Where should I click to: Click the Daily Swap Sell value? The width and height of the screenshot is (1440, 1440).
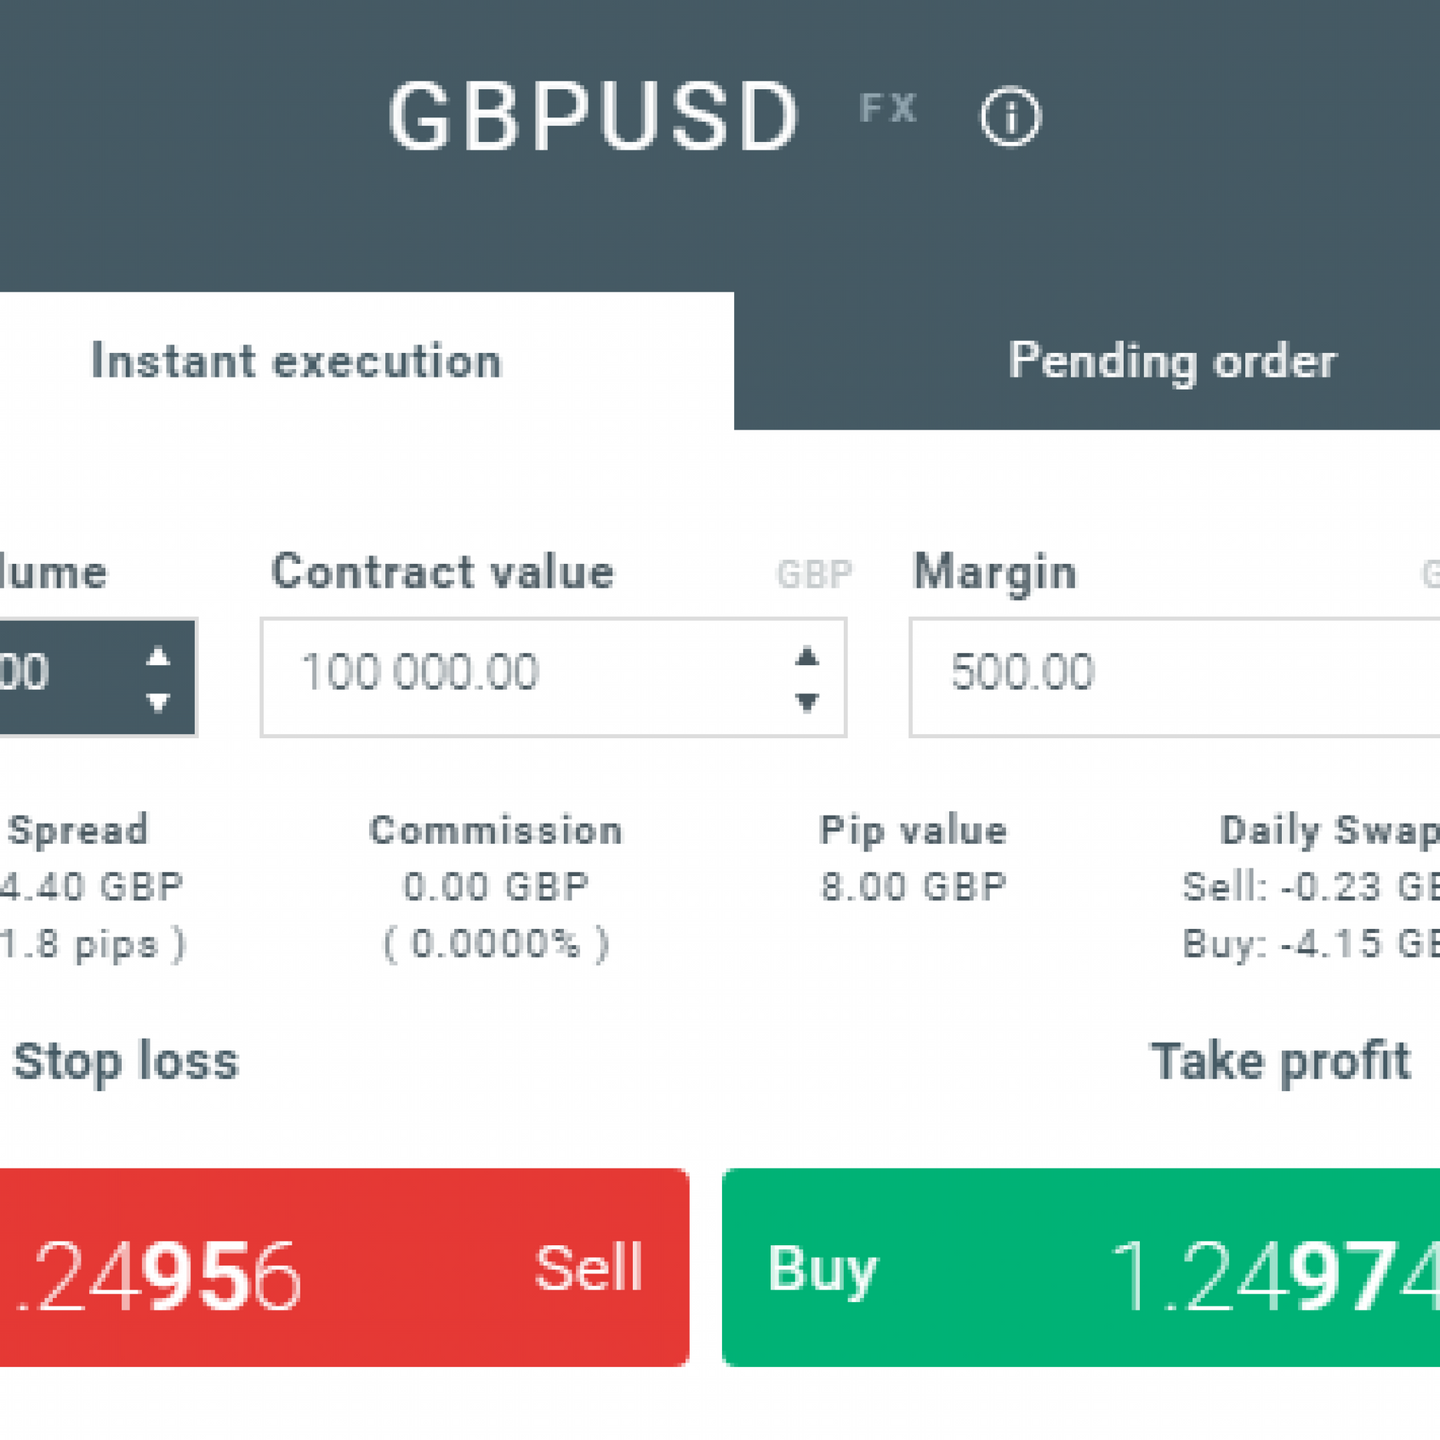pos(1310,887)
